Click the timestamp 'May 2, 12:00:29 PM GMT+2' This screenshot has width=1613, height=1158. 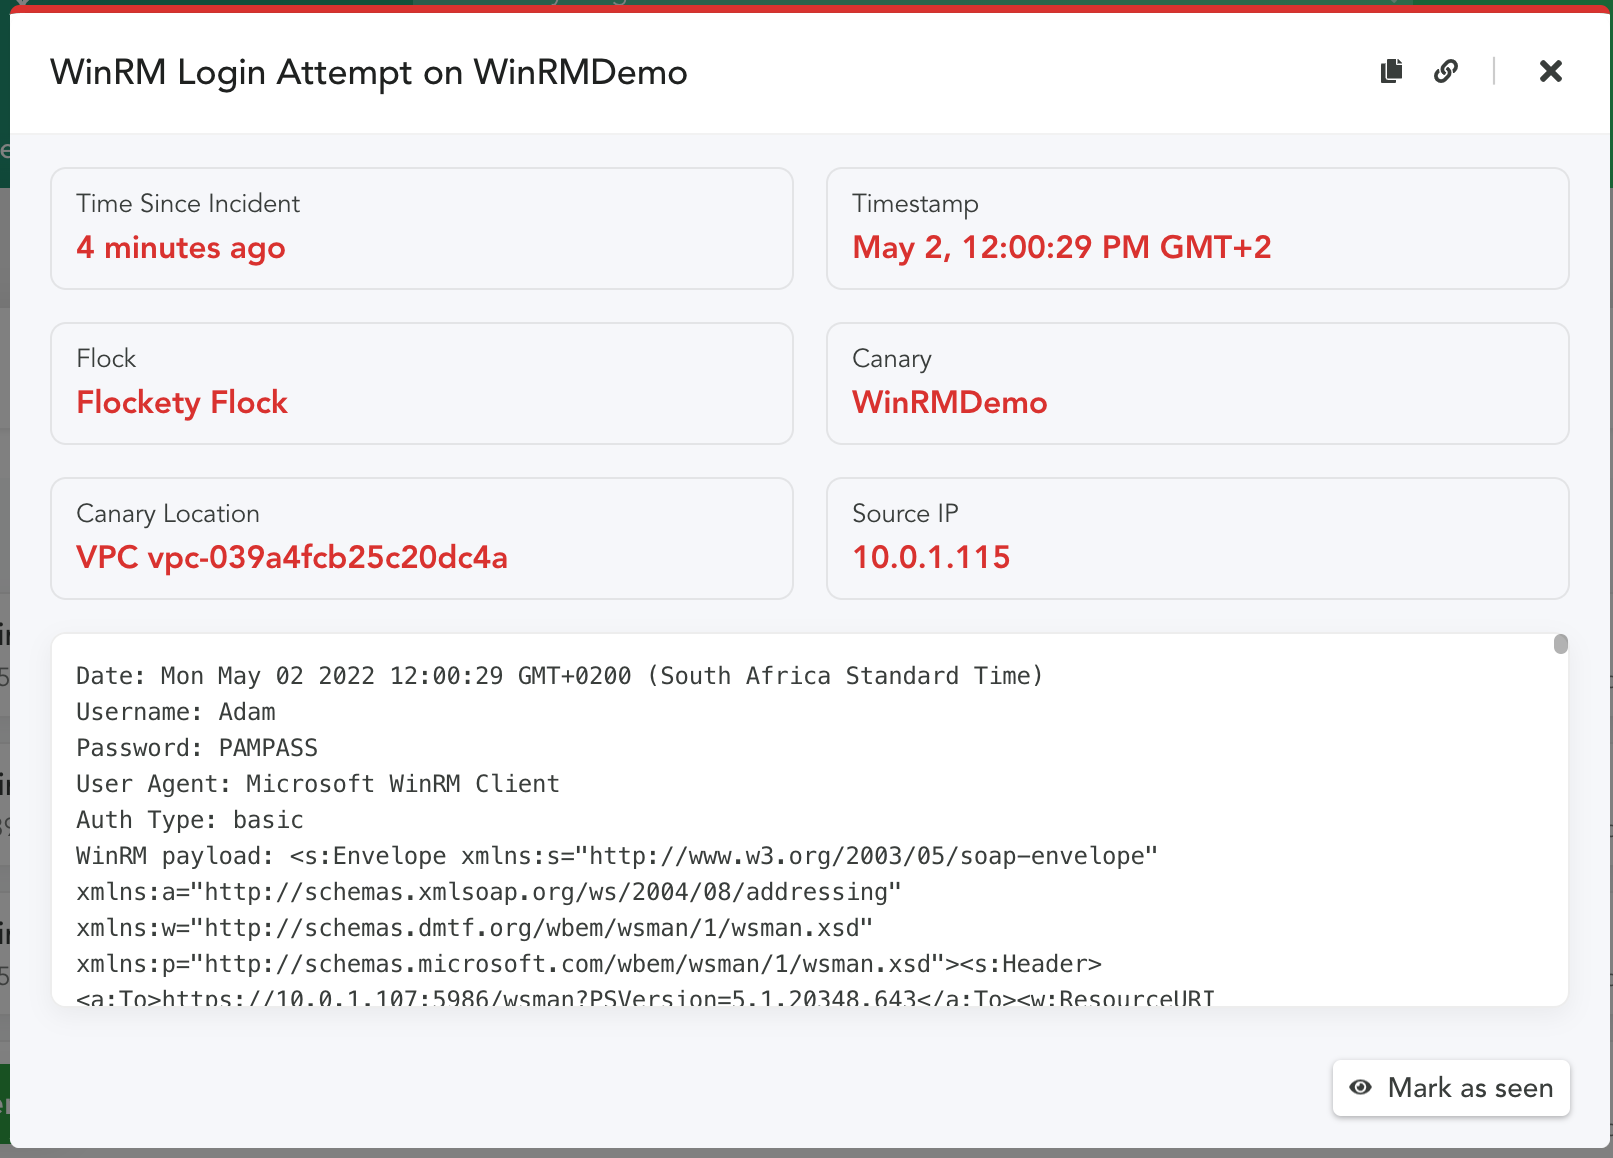(1062, 247)
